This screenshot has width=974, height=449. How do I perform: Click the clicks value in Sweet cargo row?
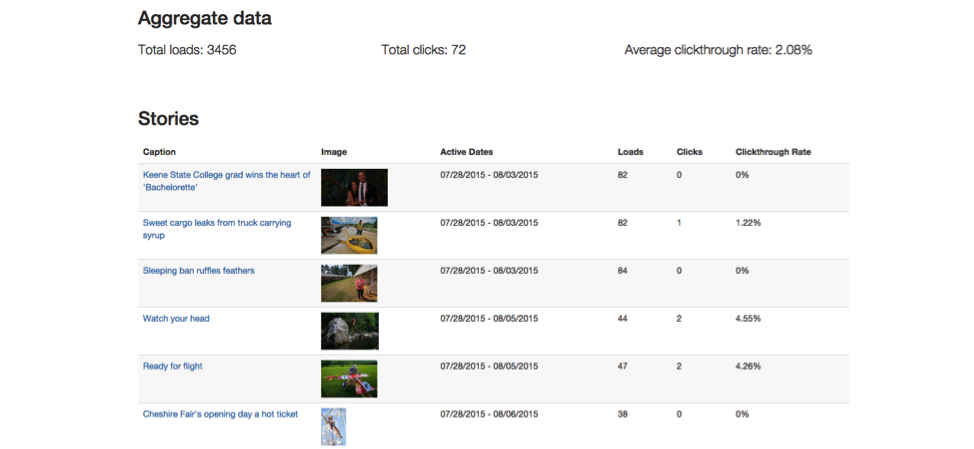[x=679, y=223]
